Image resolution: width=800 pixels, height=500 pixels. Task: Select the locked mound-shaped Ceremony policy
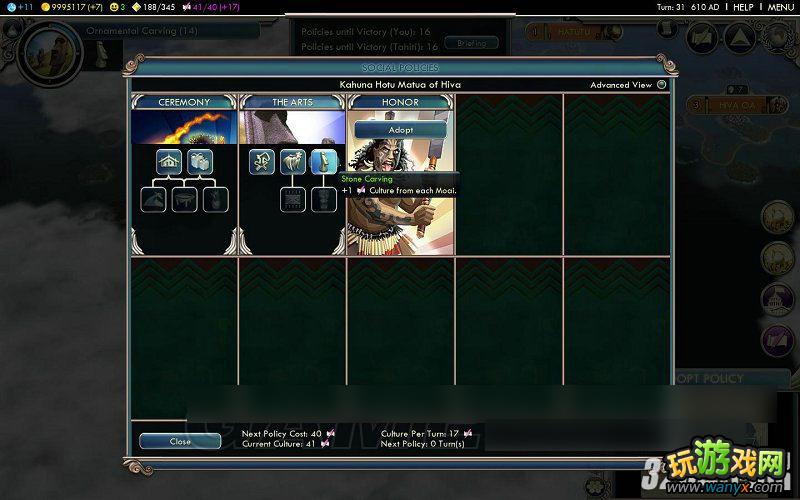[153, 199]
